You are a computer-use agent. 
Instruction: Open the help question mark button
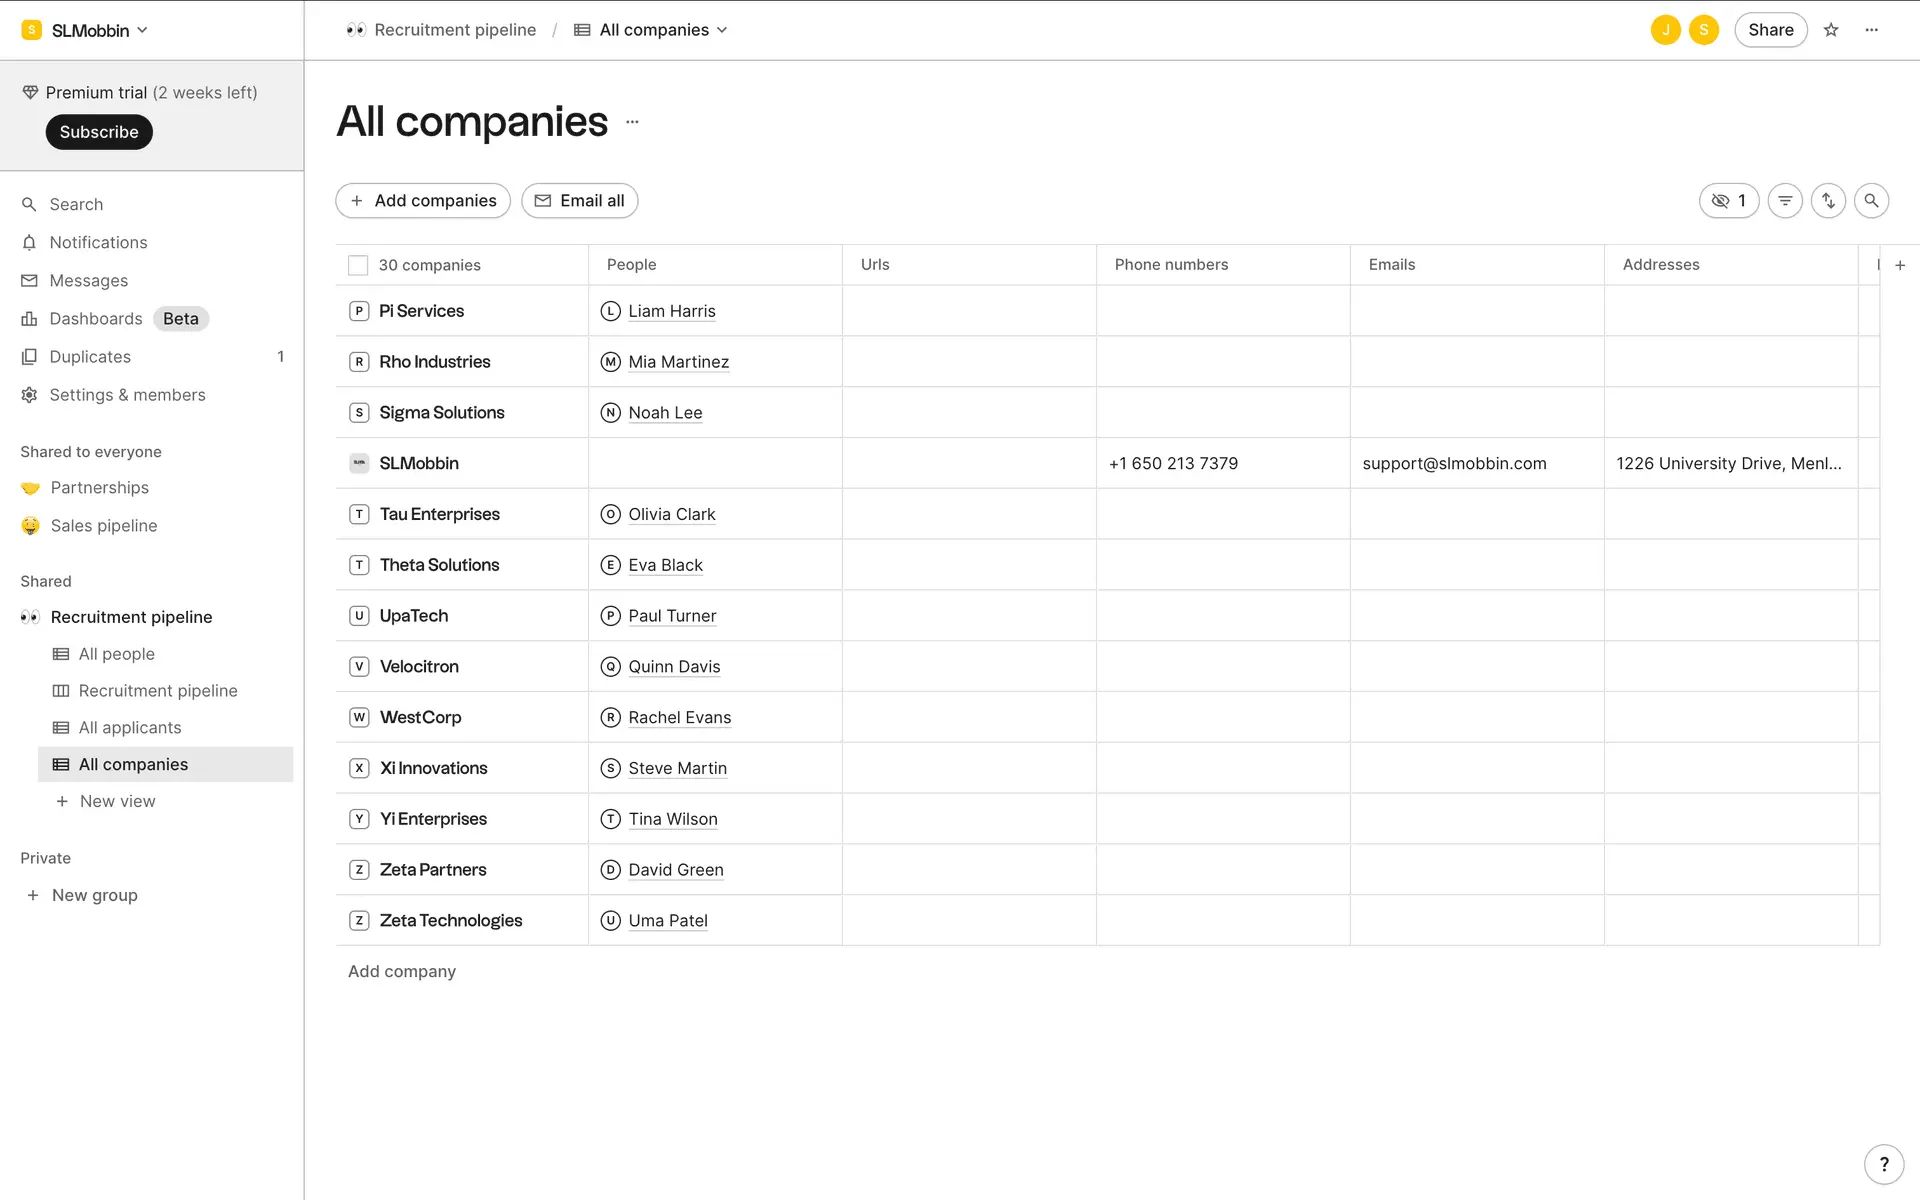(x=1884, y=1164)
